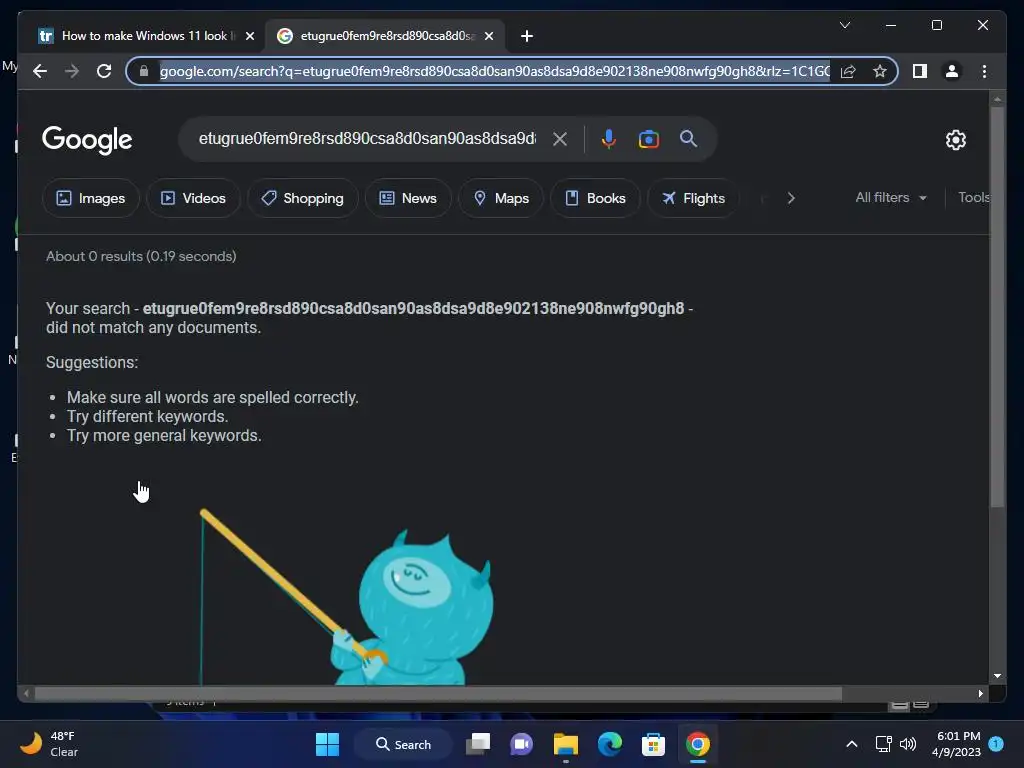Search by image with camera icon
The image size is (1024, 768).
point(648,139)
